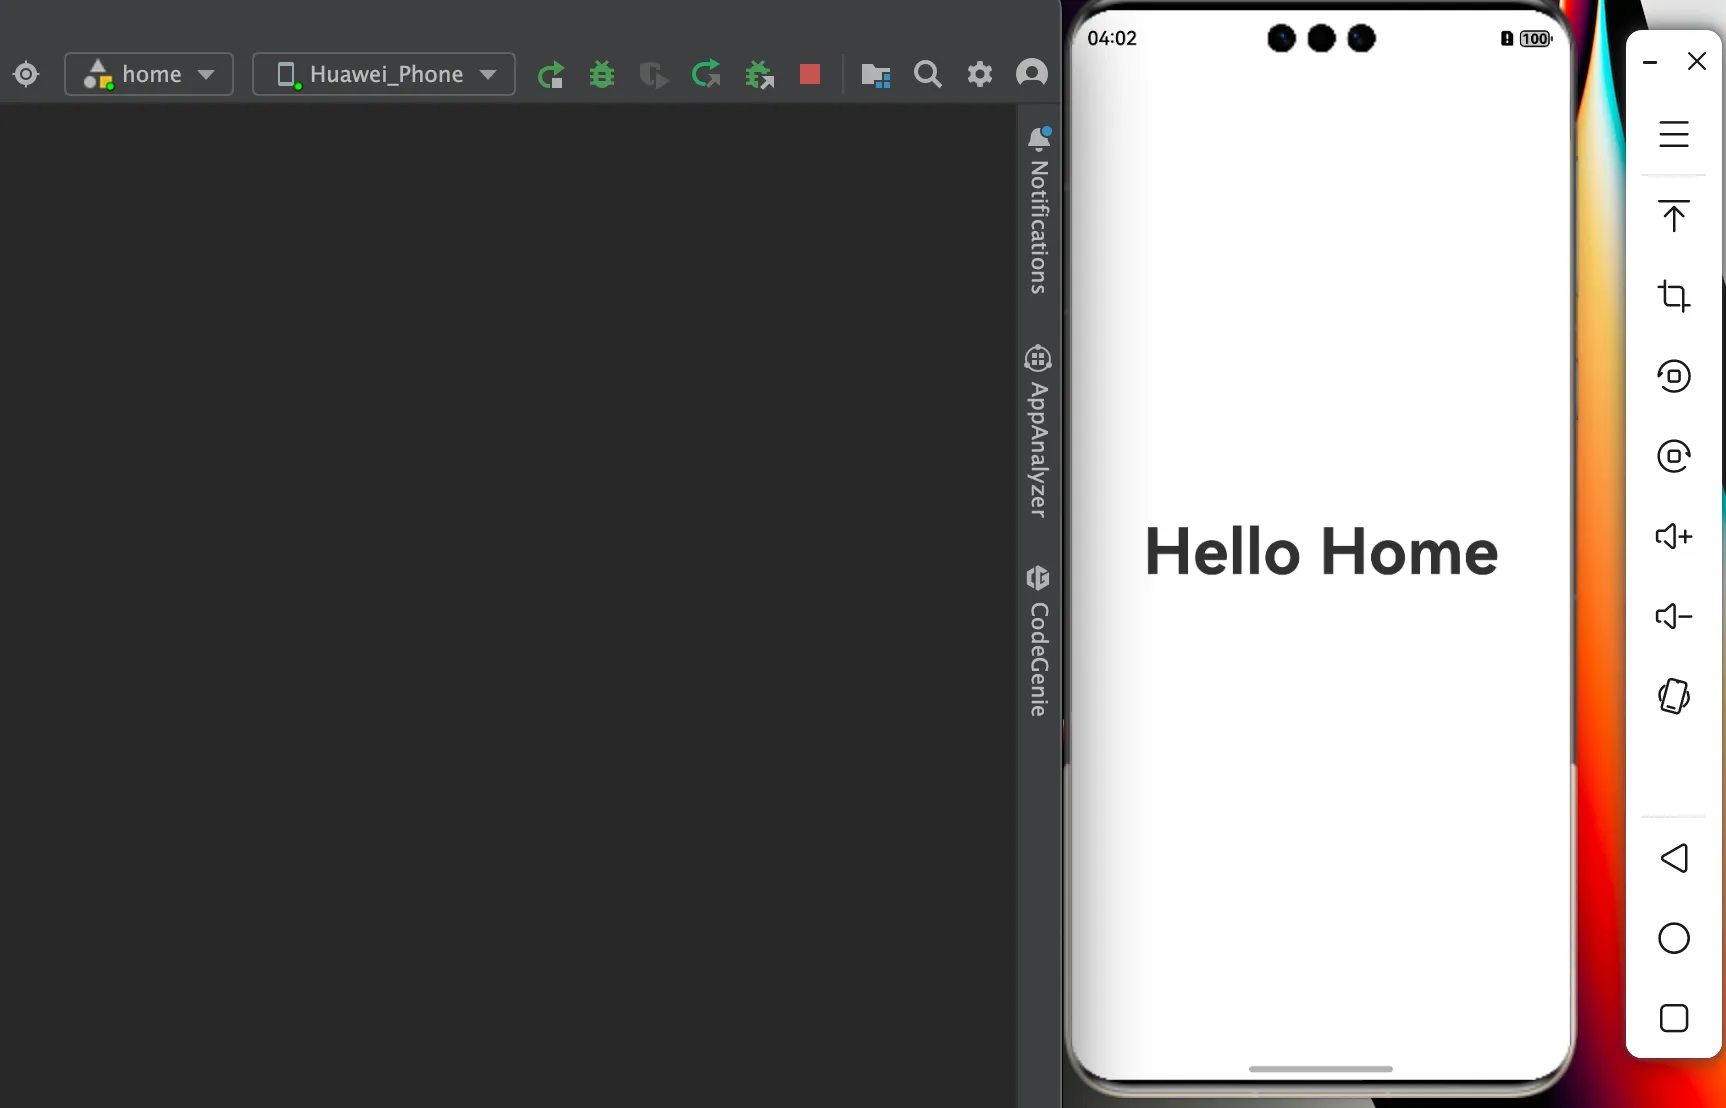Viewport: 1726px width, 1108px height.
Task: Open IDE settings gear icon
Action: 980,74
